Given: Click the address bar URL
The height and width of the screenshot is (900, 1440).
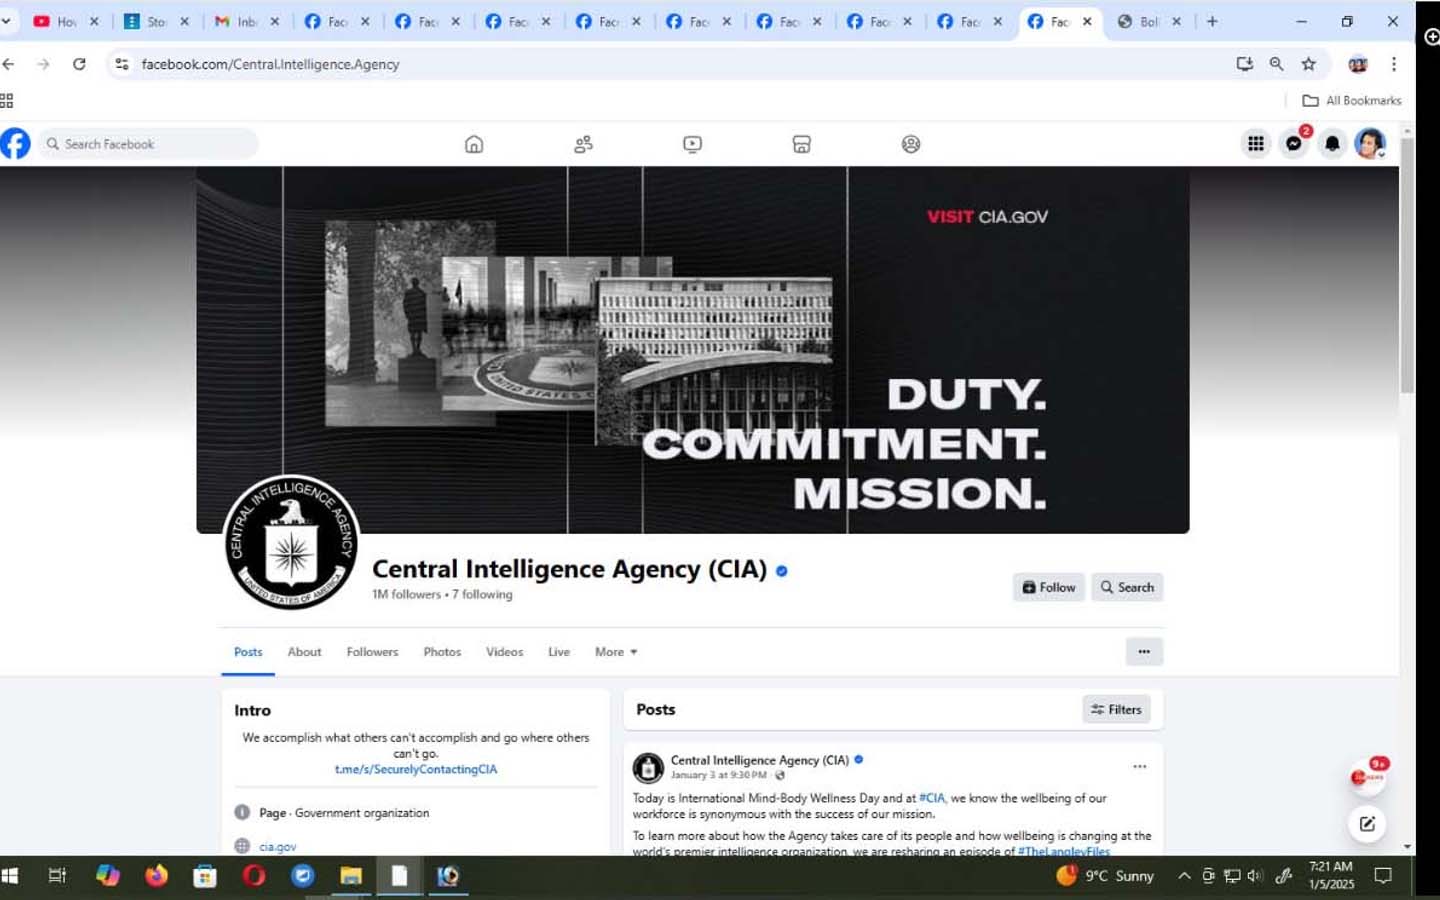Looking at the screenshot, I should 270,64.
